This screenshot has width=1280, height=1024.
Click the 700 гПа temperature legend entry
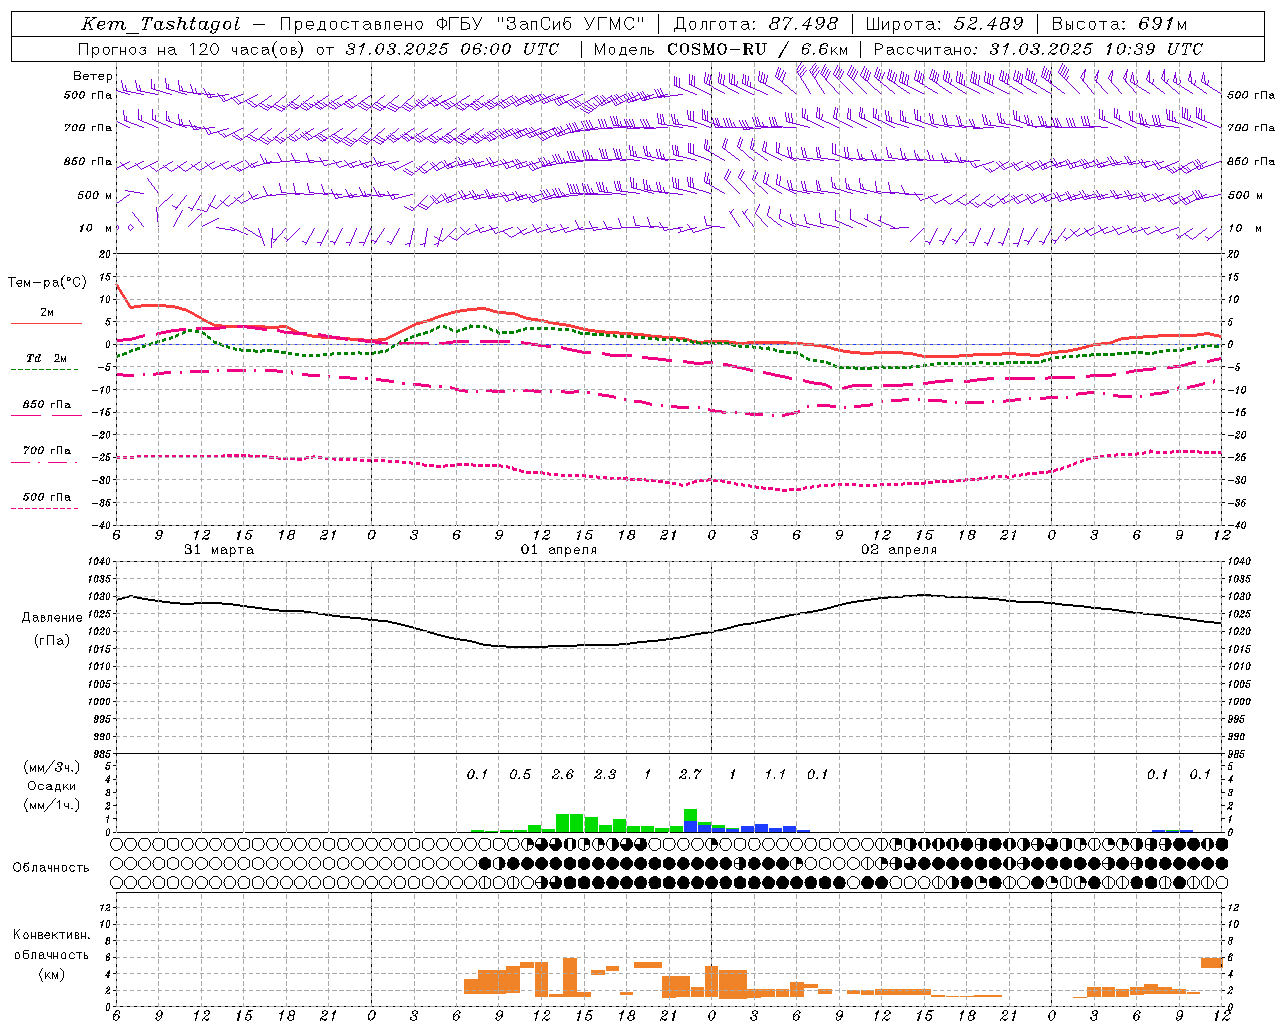pyautogui.click(x=46, y=451)
